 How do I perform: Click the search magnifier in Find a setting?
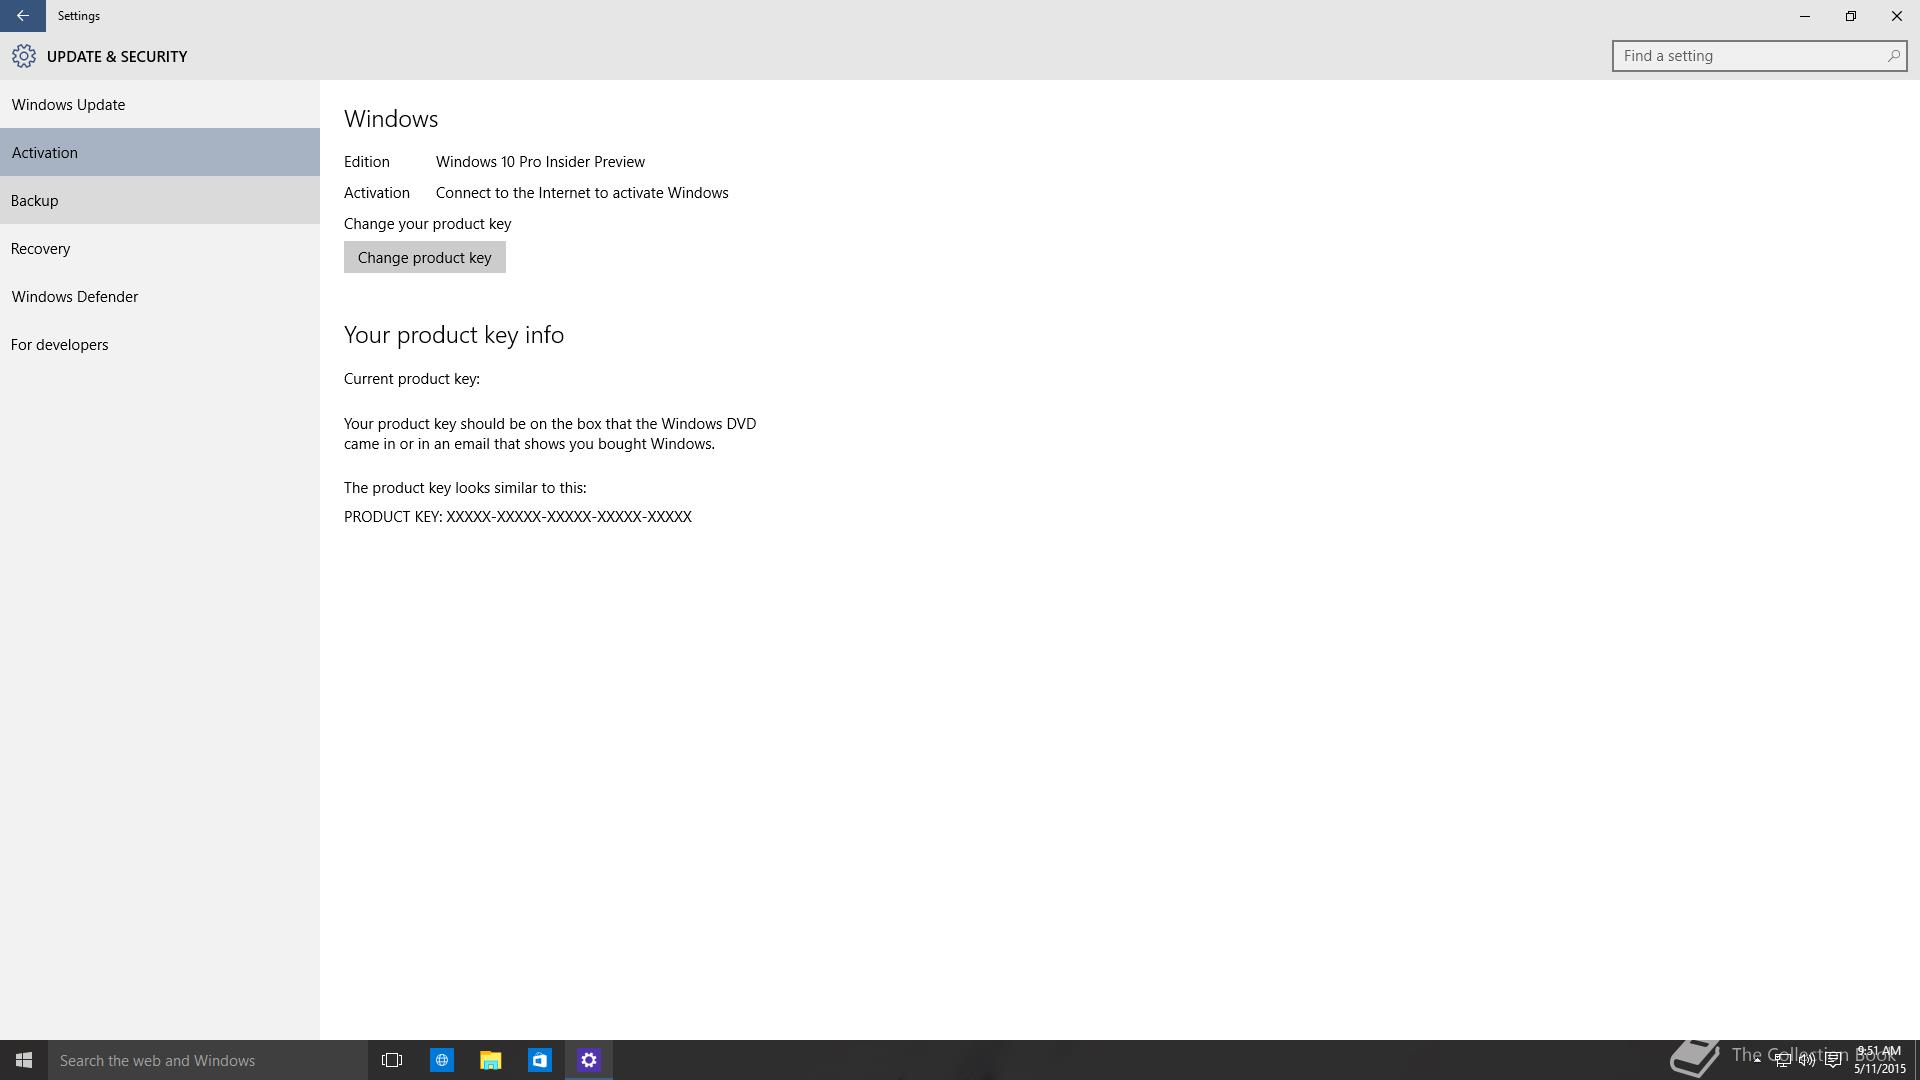coord(1893,56)
